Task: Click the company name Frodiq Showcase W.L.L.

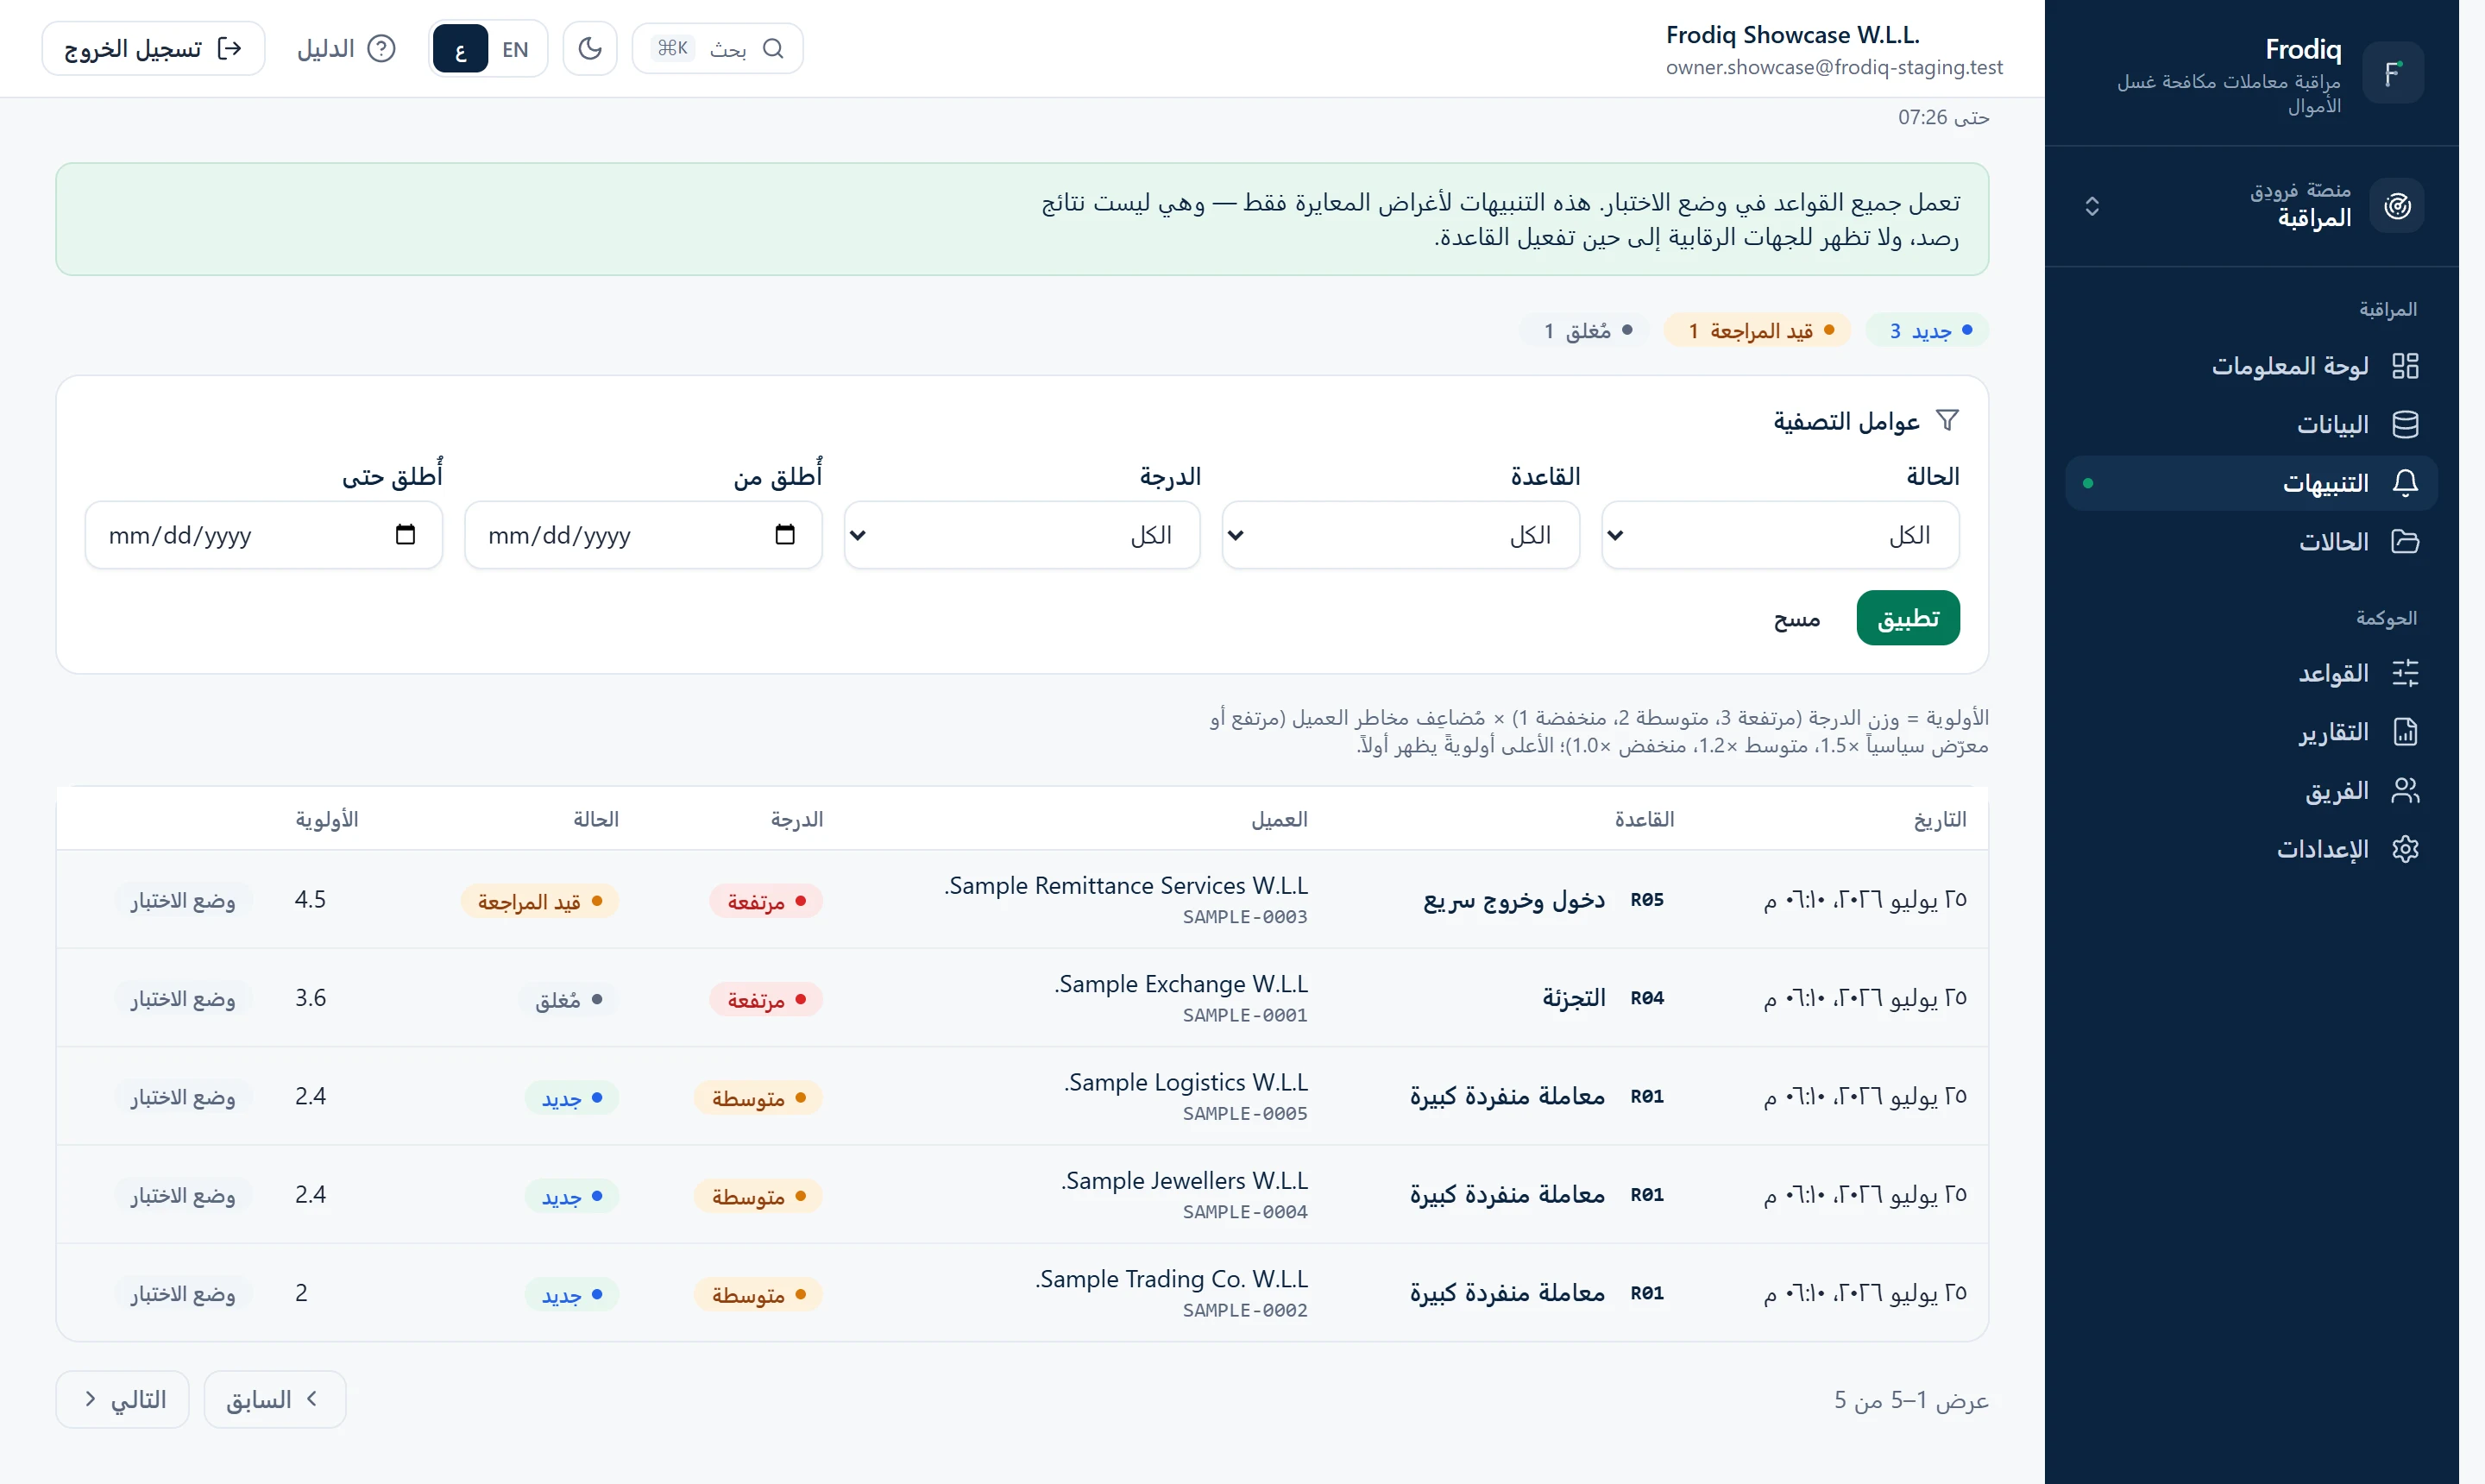Action: click(1793, 35)
